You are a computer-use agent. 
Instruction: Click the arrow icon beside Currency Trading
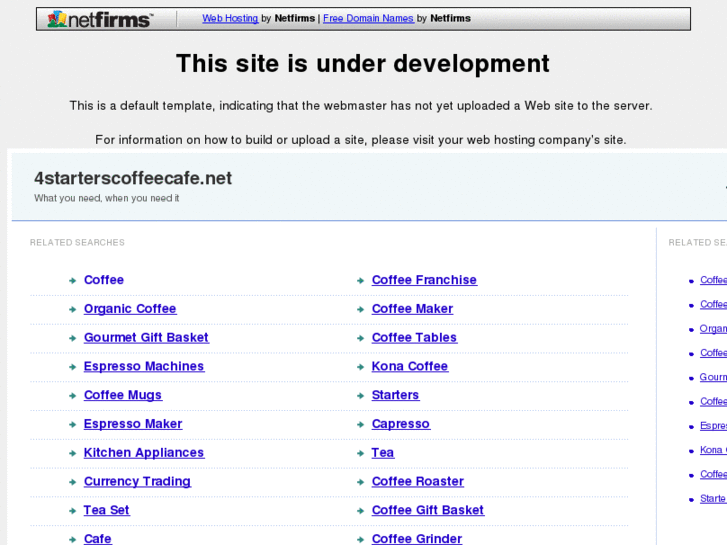[72, 482]
